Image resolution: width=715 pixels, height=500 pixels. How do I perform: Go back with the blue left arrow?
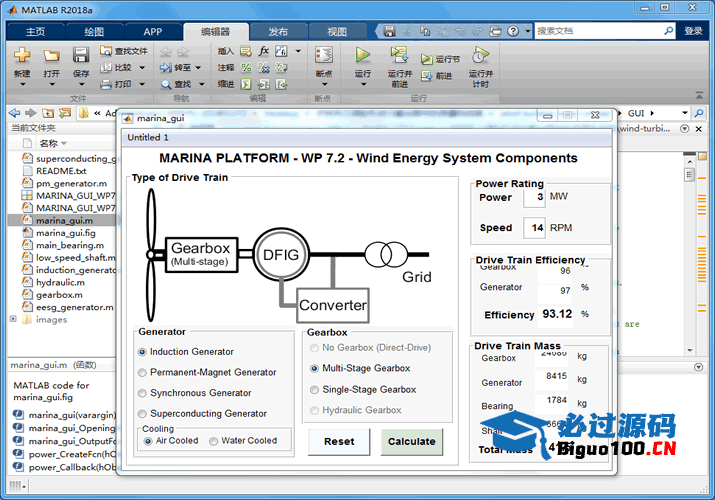15,113
